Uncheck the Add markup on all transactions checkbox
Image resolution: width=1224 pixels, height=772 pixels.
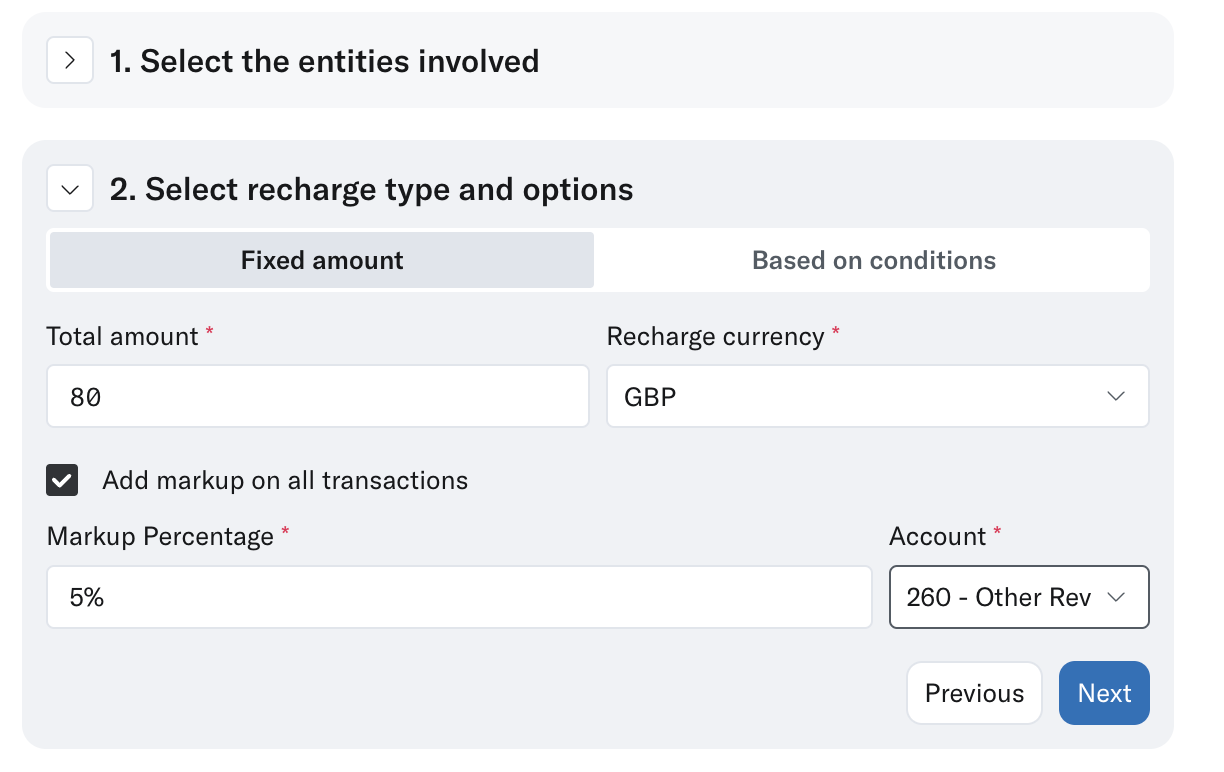[x=62, y=481]
